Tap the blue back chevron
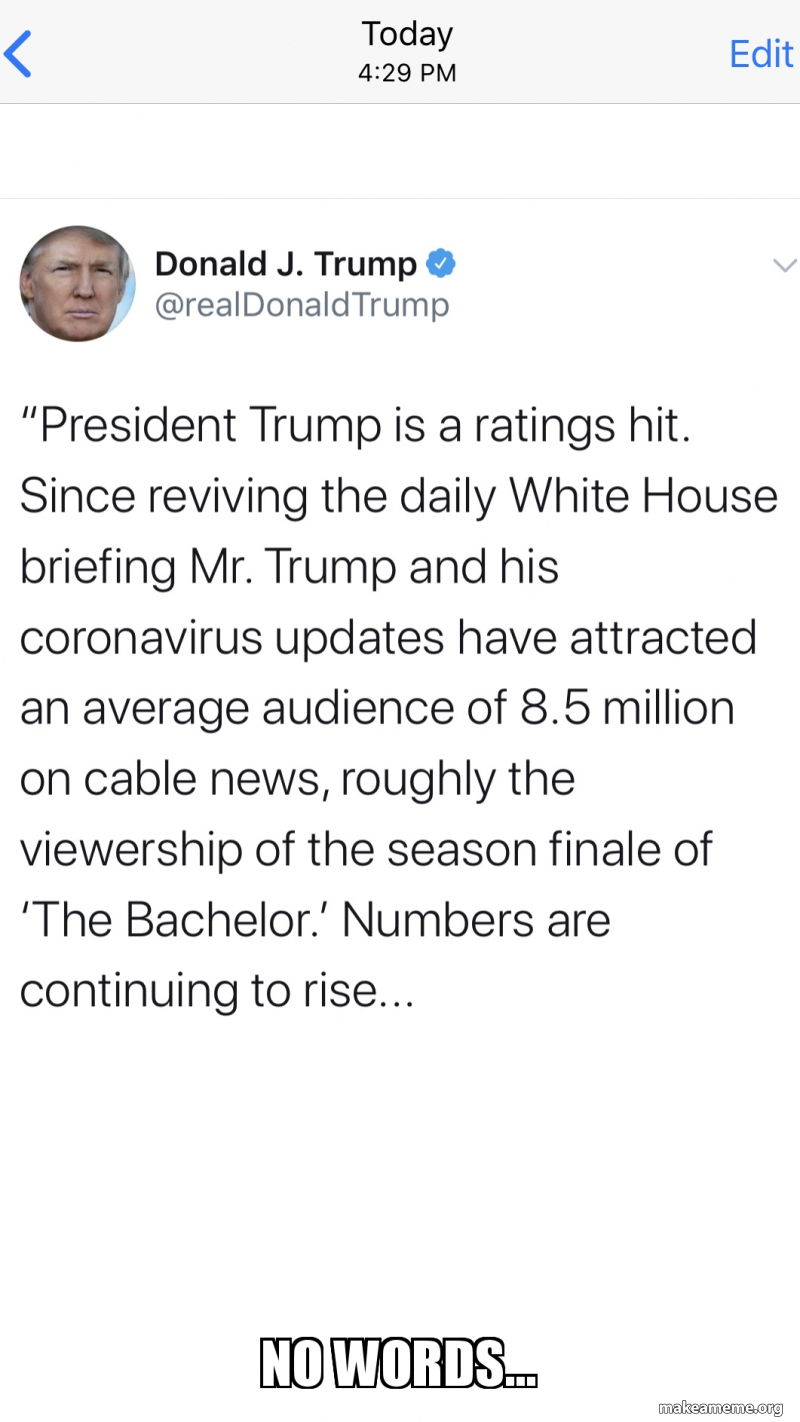The width and height of the screenshot is (800, 1422). pyautogui.click(x=20, y=54)
